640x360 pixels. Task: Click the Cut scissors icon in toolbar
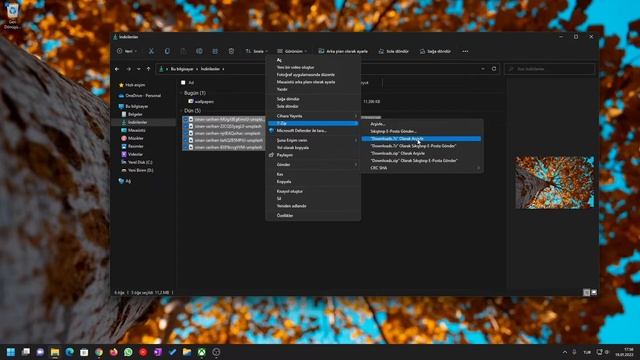point(151,51)
